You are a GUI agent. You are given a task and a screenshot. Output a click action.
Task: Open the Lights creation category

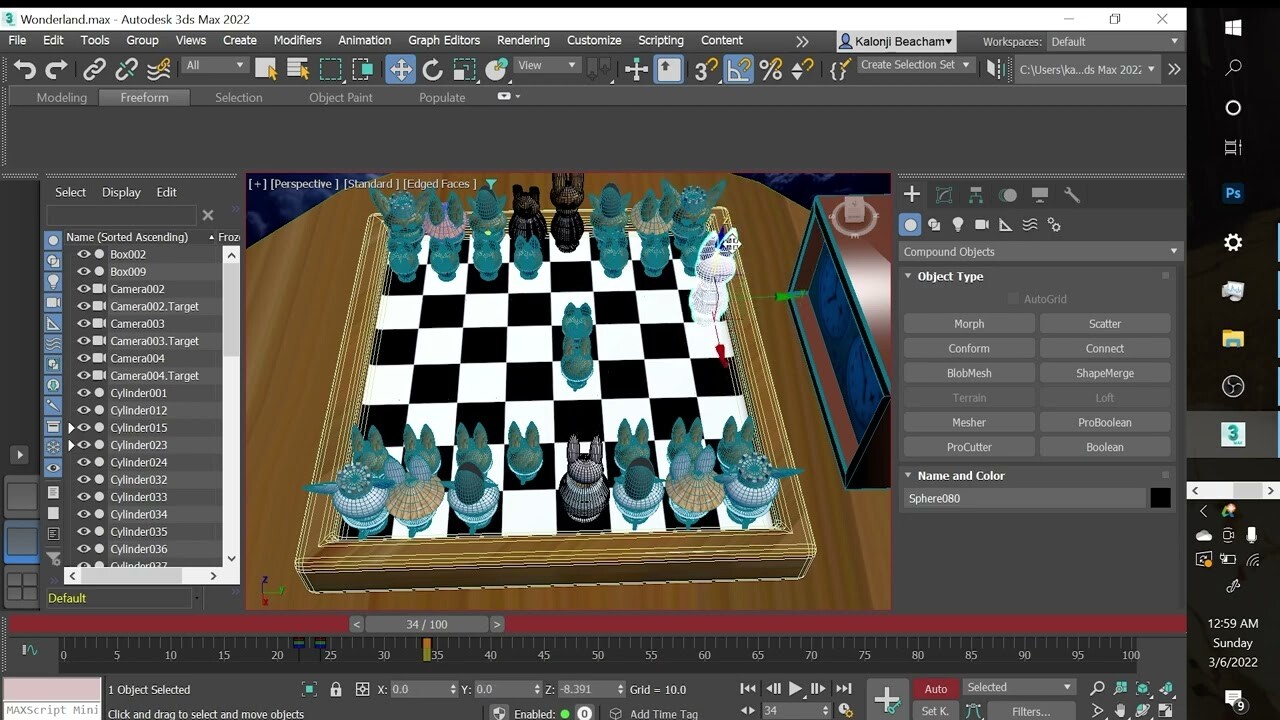pos(957,224)
